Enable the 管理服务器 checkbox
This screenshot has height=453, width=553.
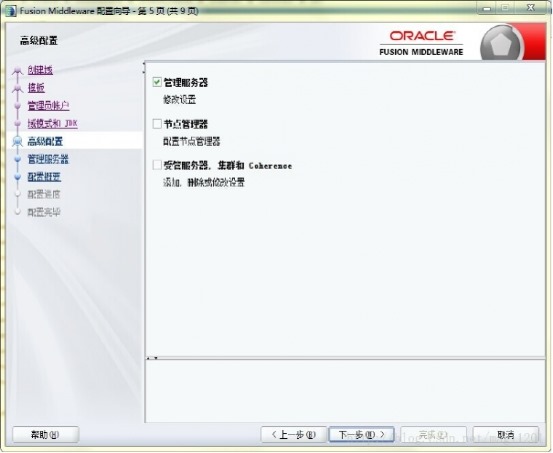pyautogui.click(x=157, y=82)
